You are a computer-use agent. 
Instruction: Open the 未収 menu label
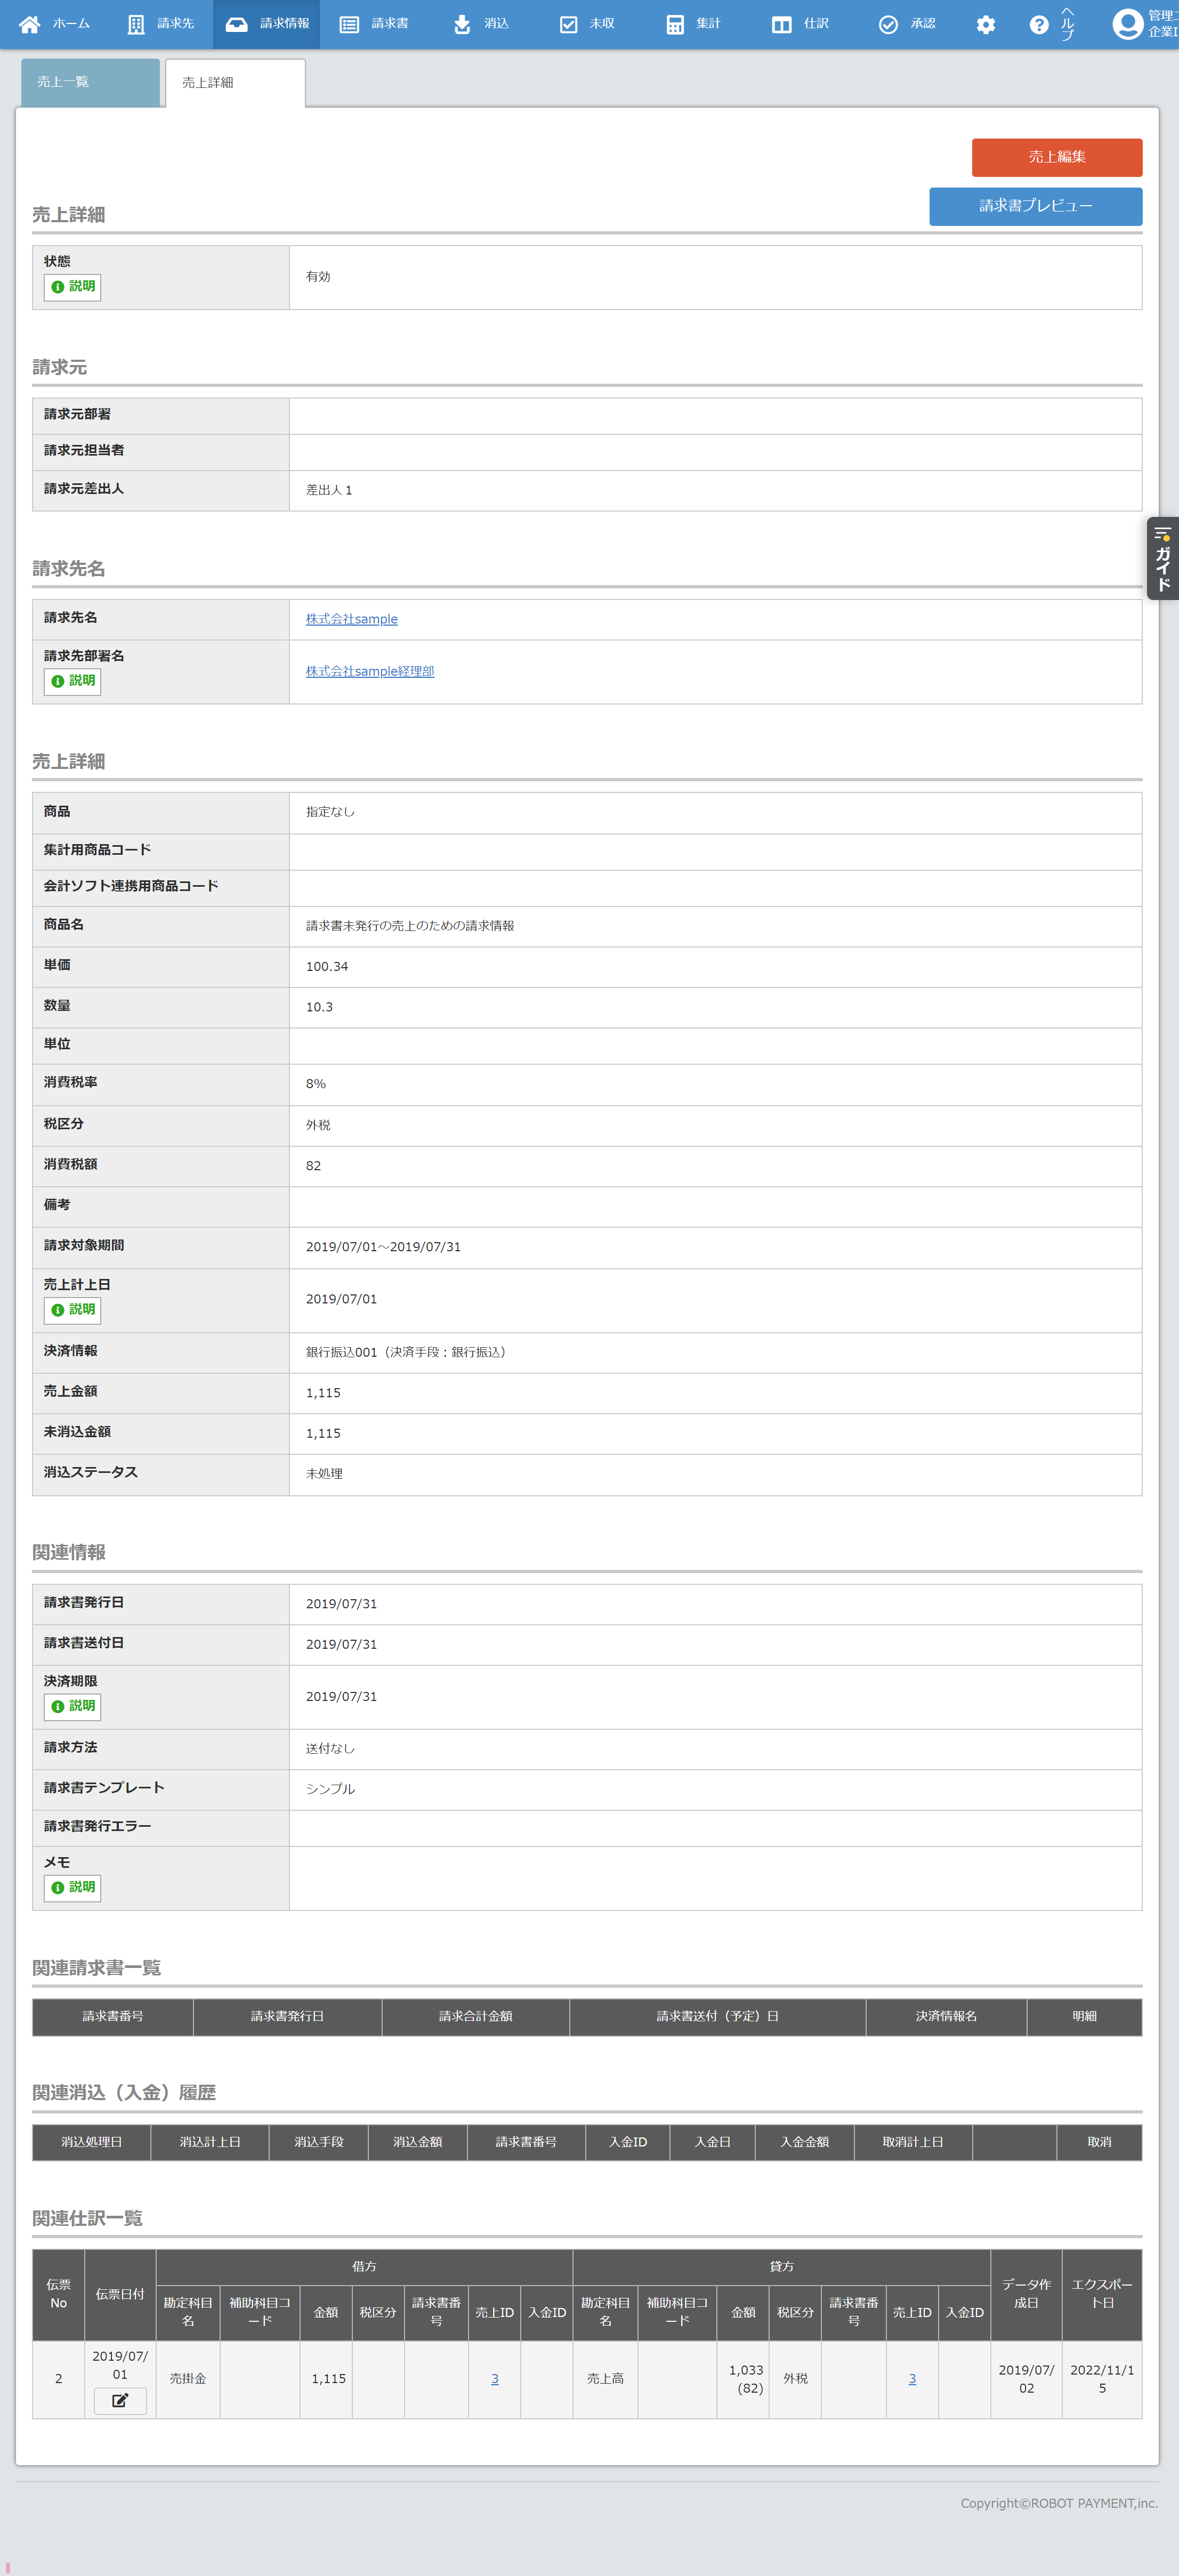(602, 24)
